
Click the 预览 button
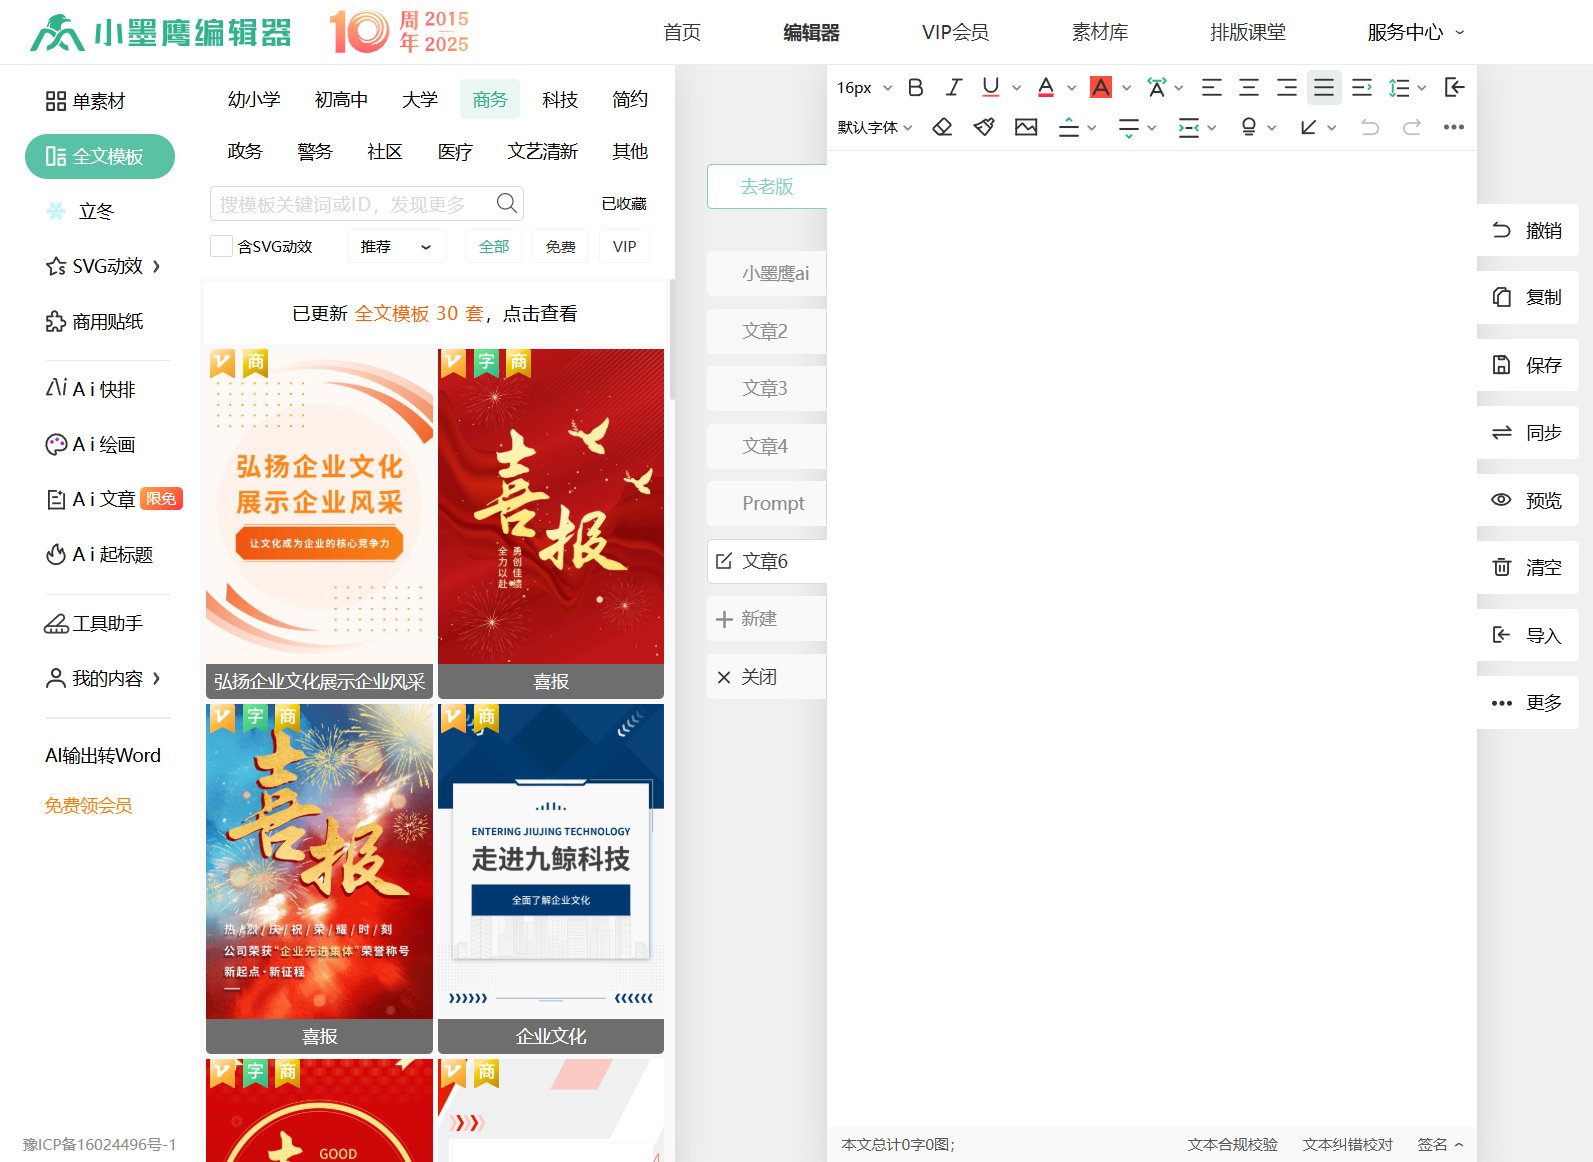(x=1528, y=500)
